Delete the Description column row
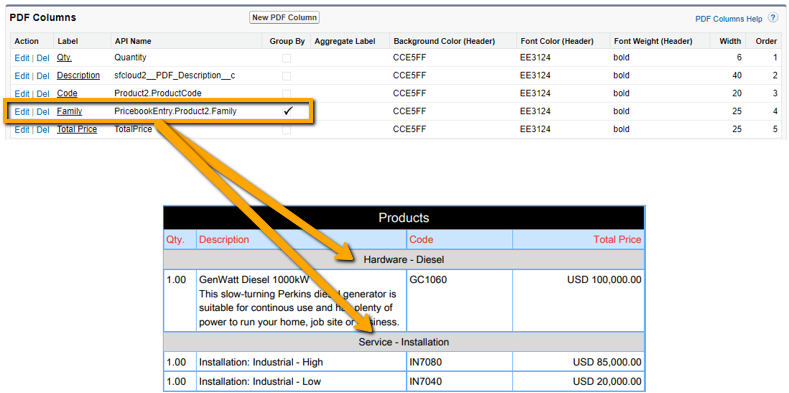This screenshot has height=393, width=789. pos(43,76)
